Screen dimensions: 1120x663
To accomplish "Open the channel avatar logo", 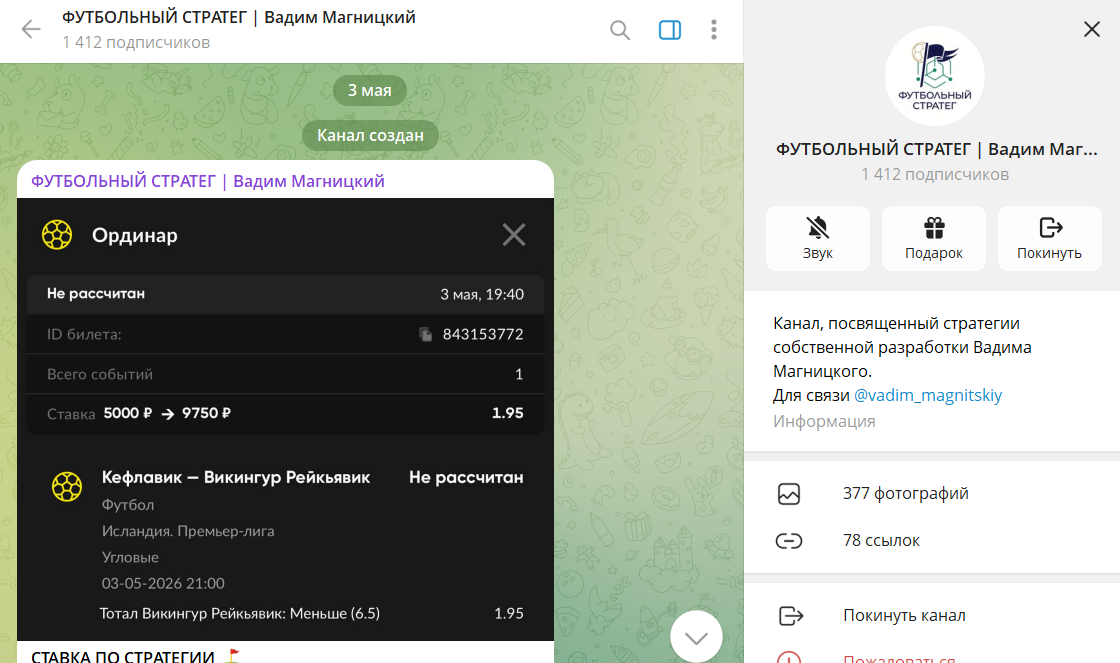I will click(934, 76).
